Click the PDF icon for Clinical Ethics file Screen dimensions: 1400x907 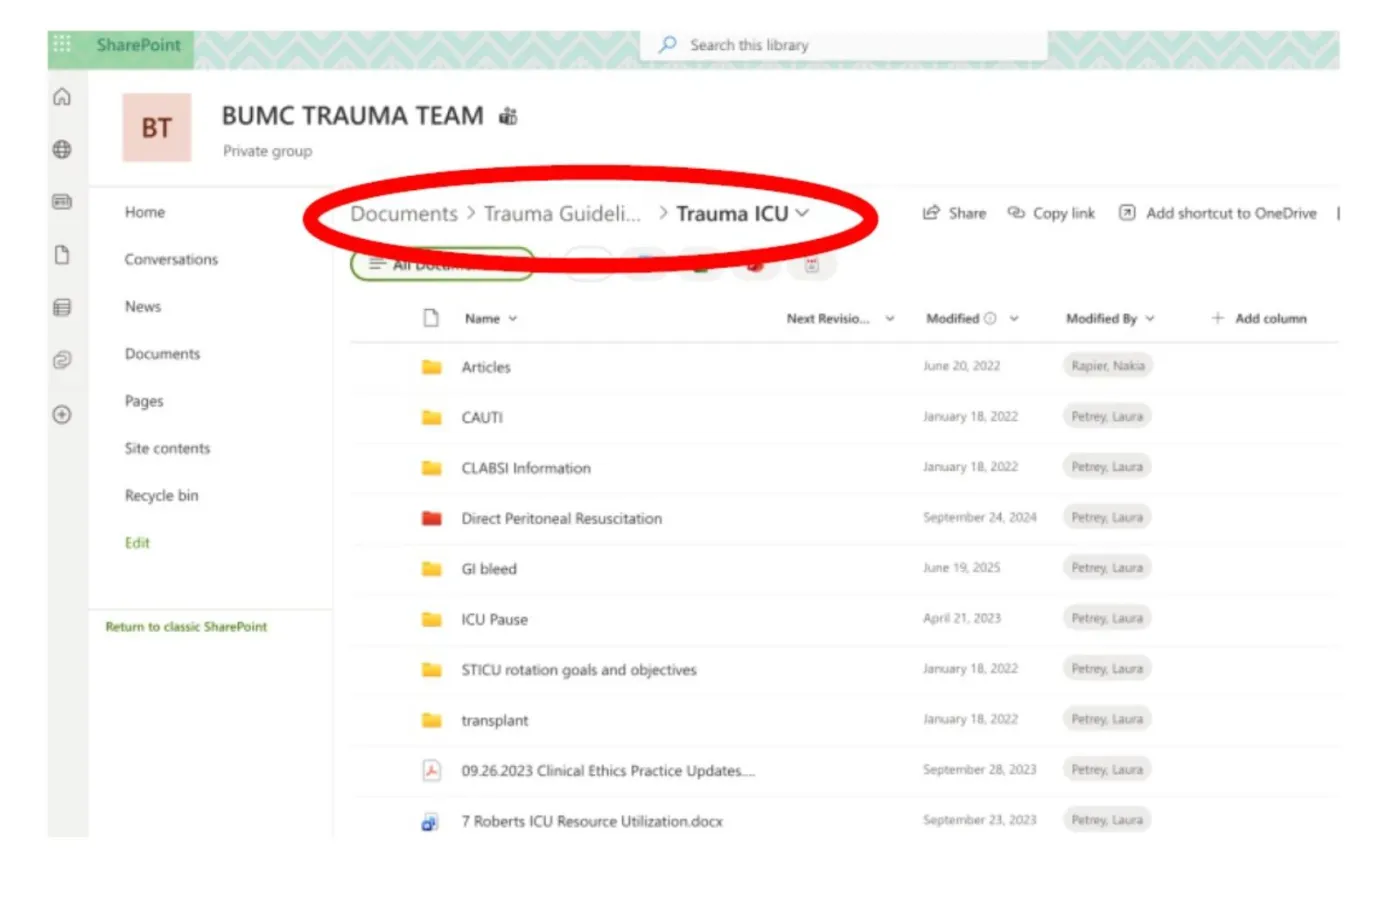coord(431,770)
